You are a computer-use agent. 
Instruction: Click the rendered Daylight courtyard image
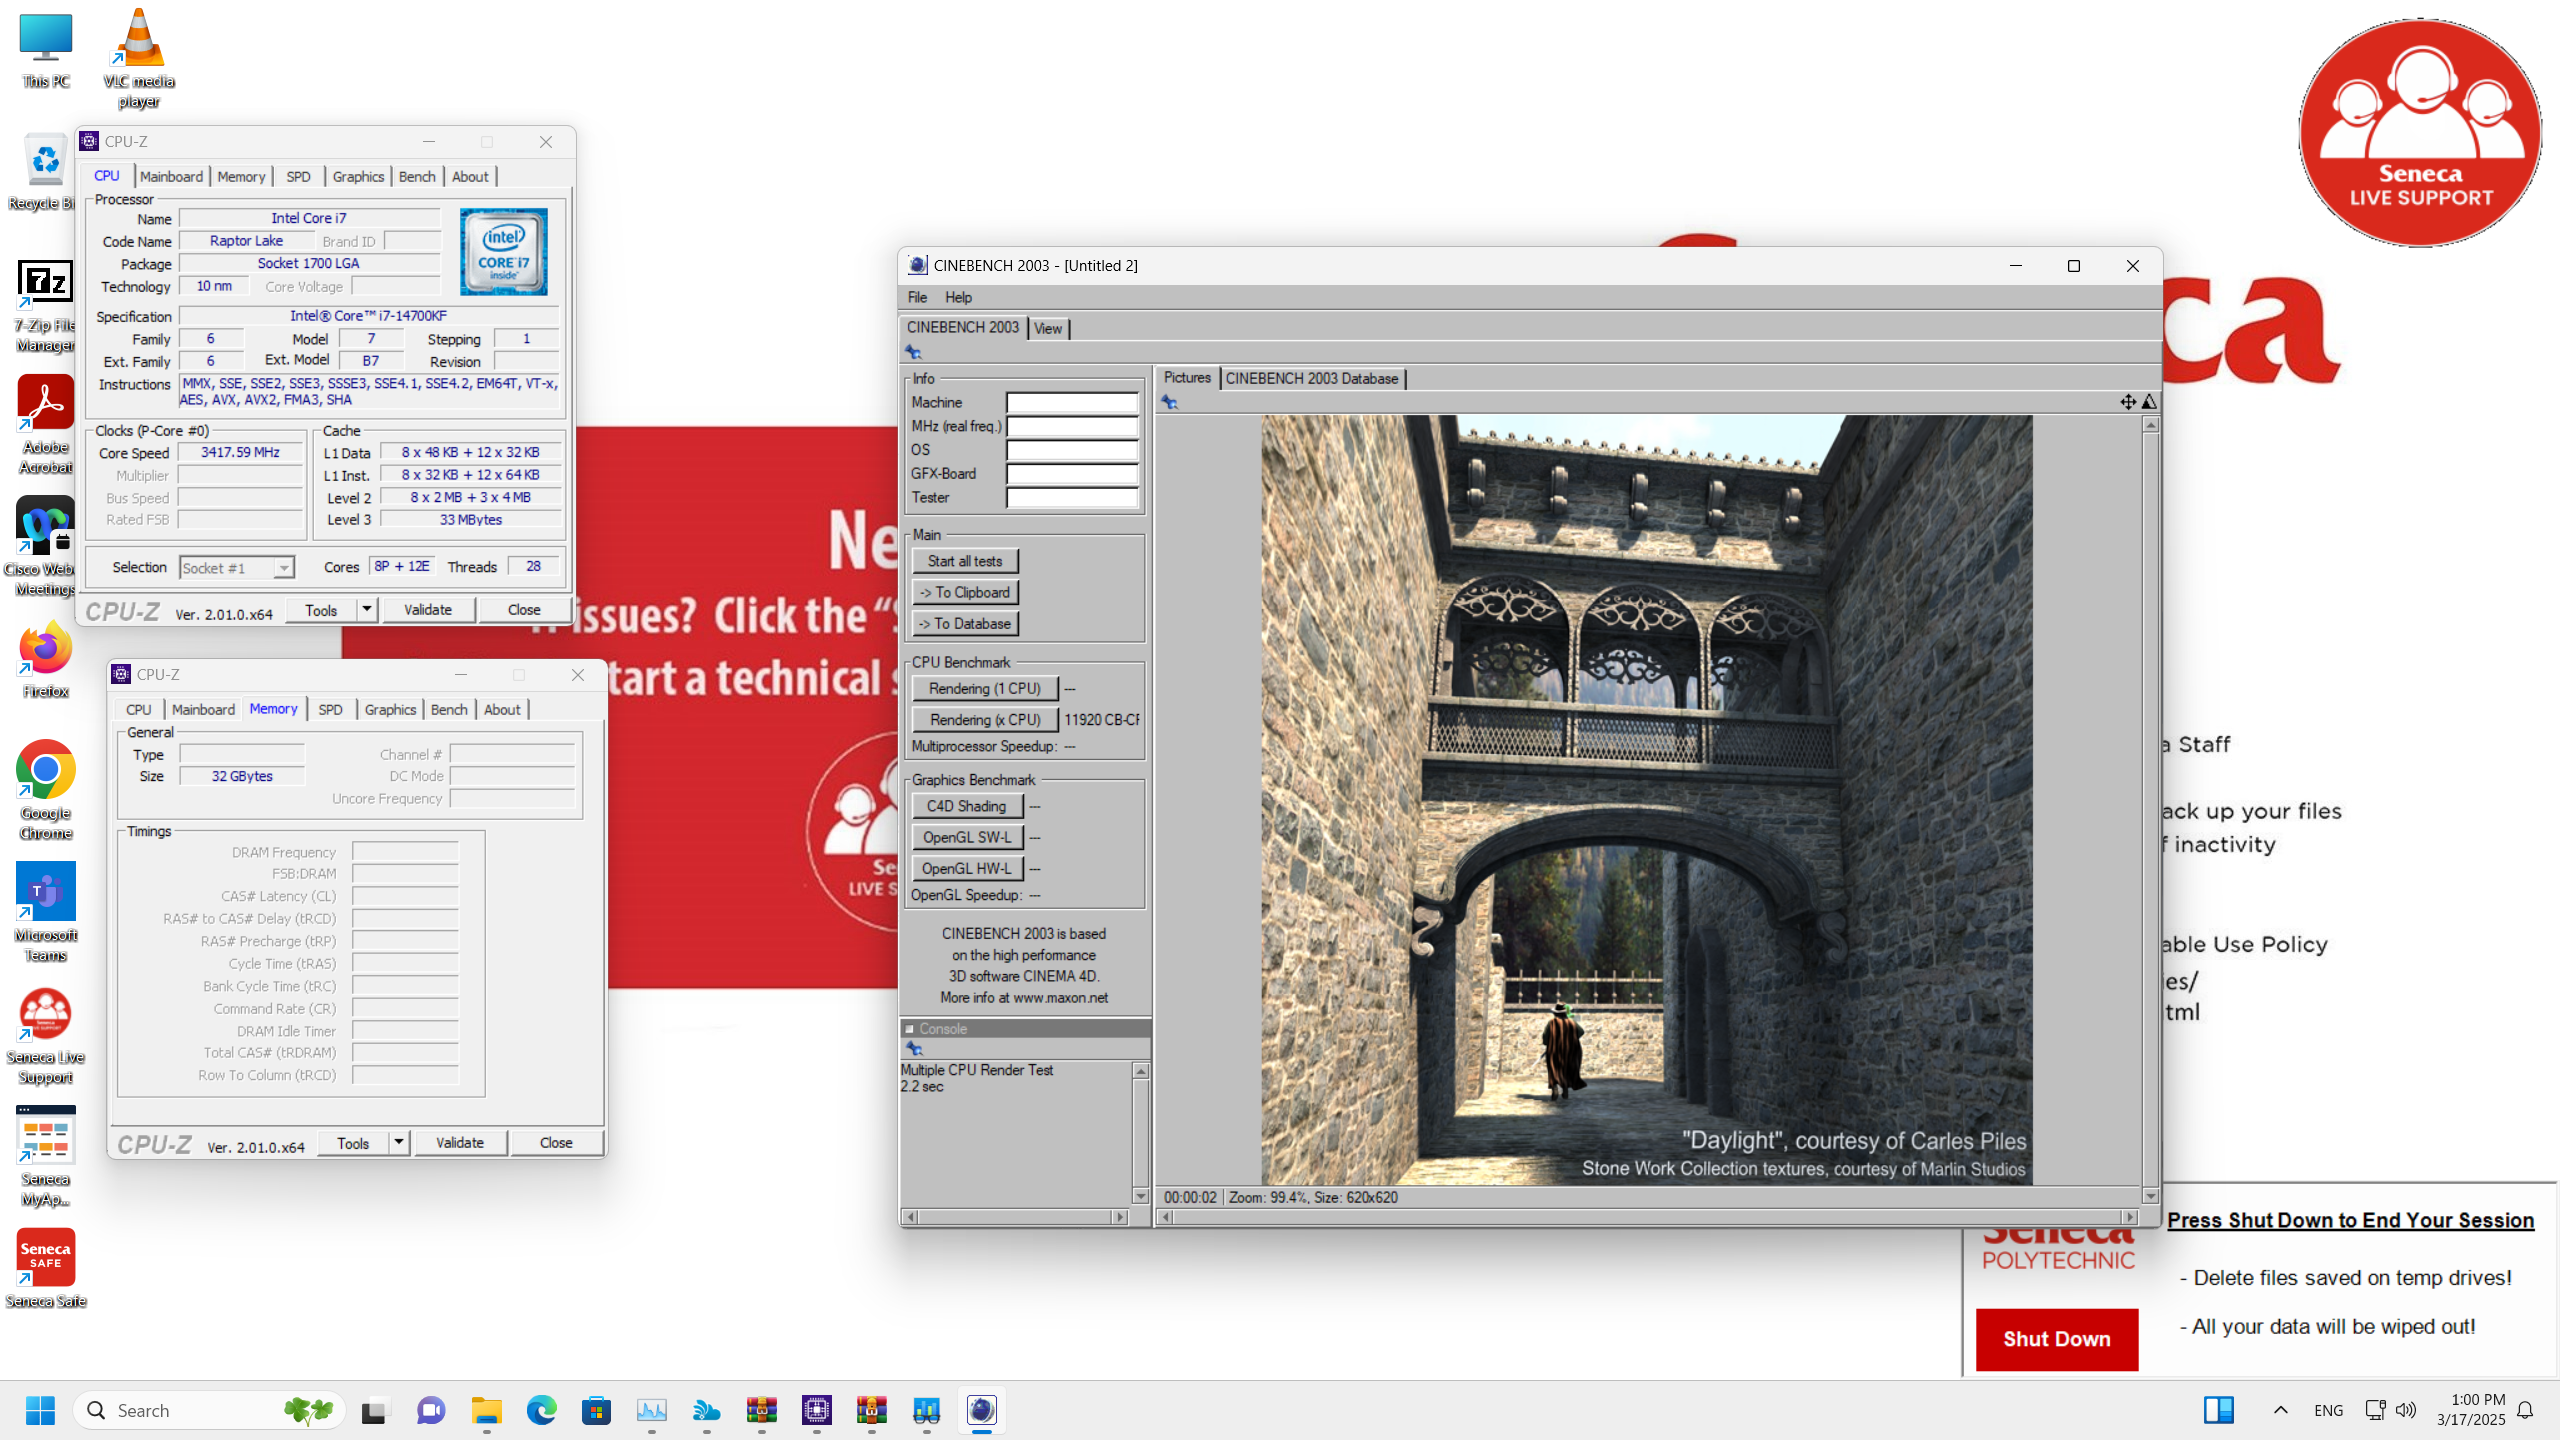pos(1646,800)
